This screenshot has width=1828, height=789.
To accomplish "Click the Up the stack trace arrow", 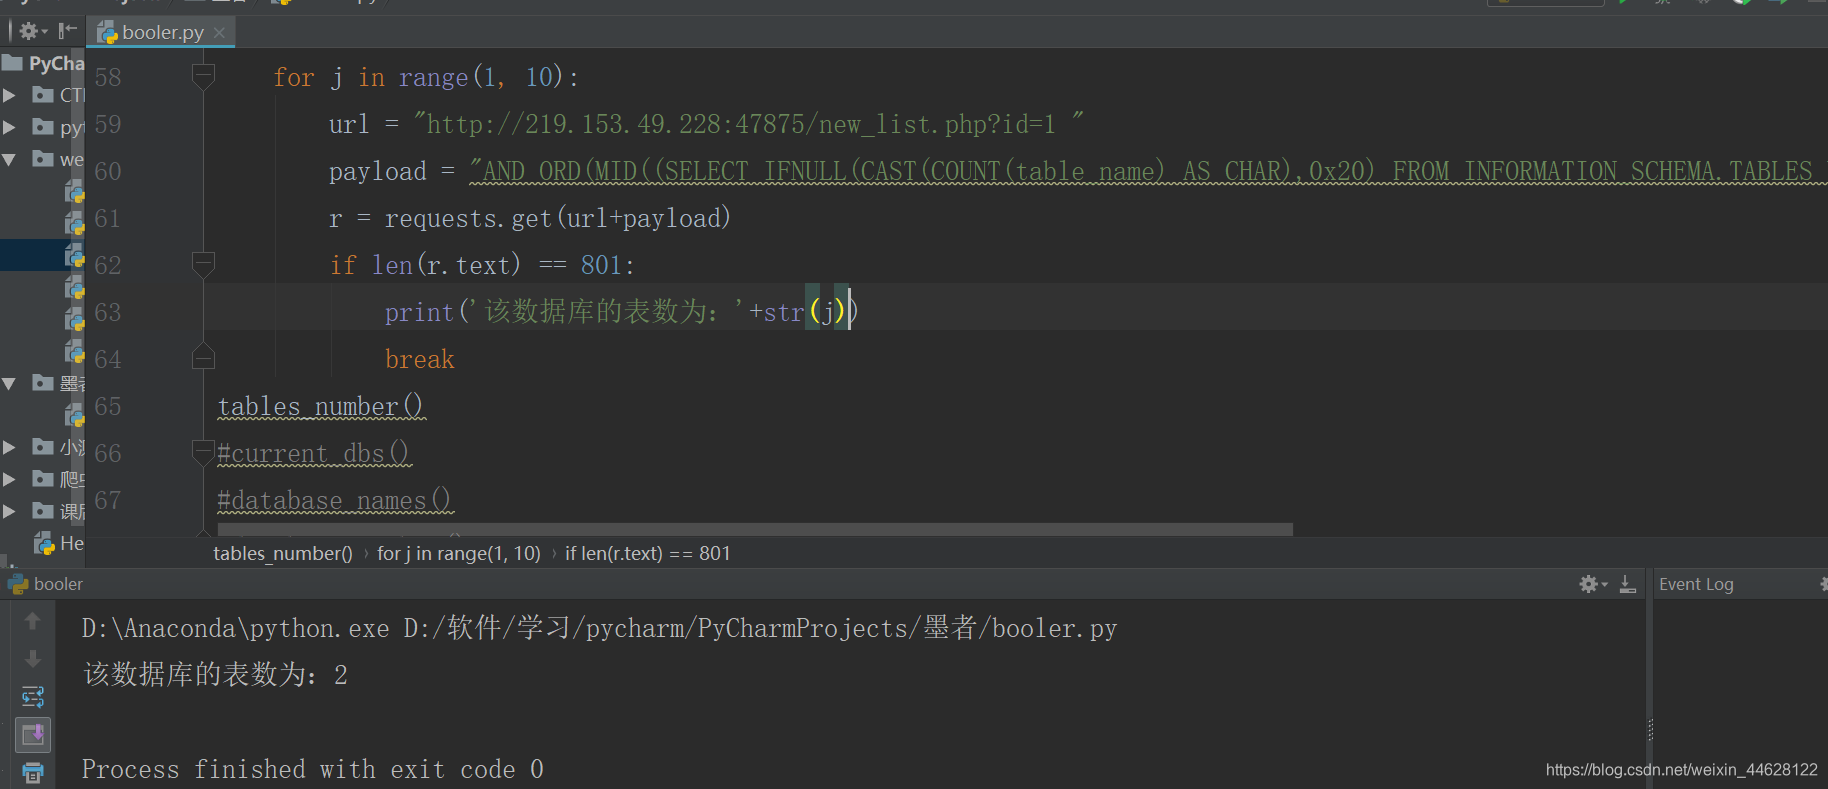I will tap(32, 621).
